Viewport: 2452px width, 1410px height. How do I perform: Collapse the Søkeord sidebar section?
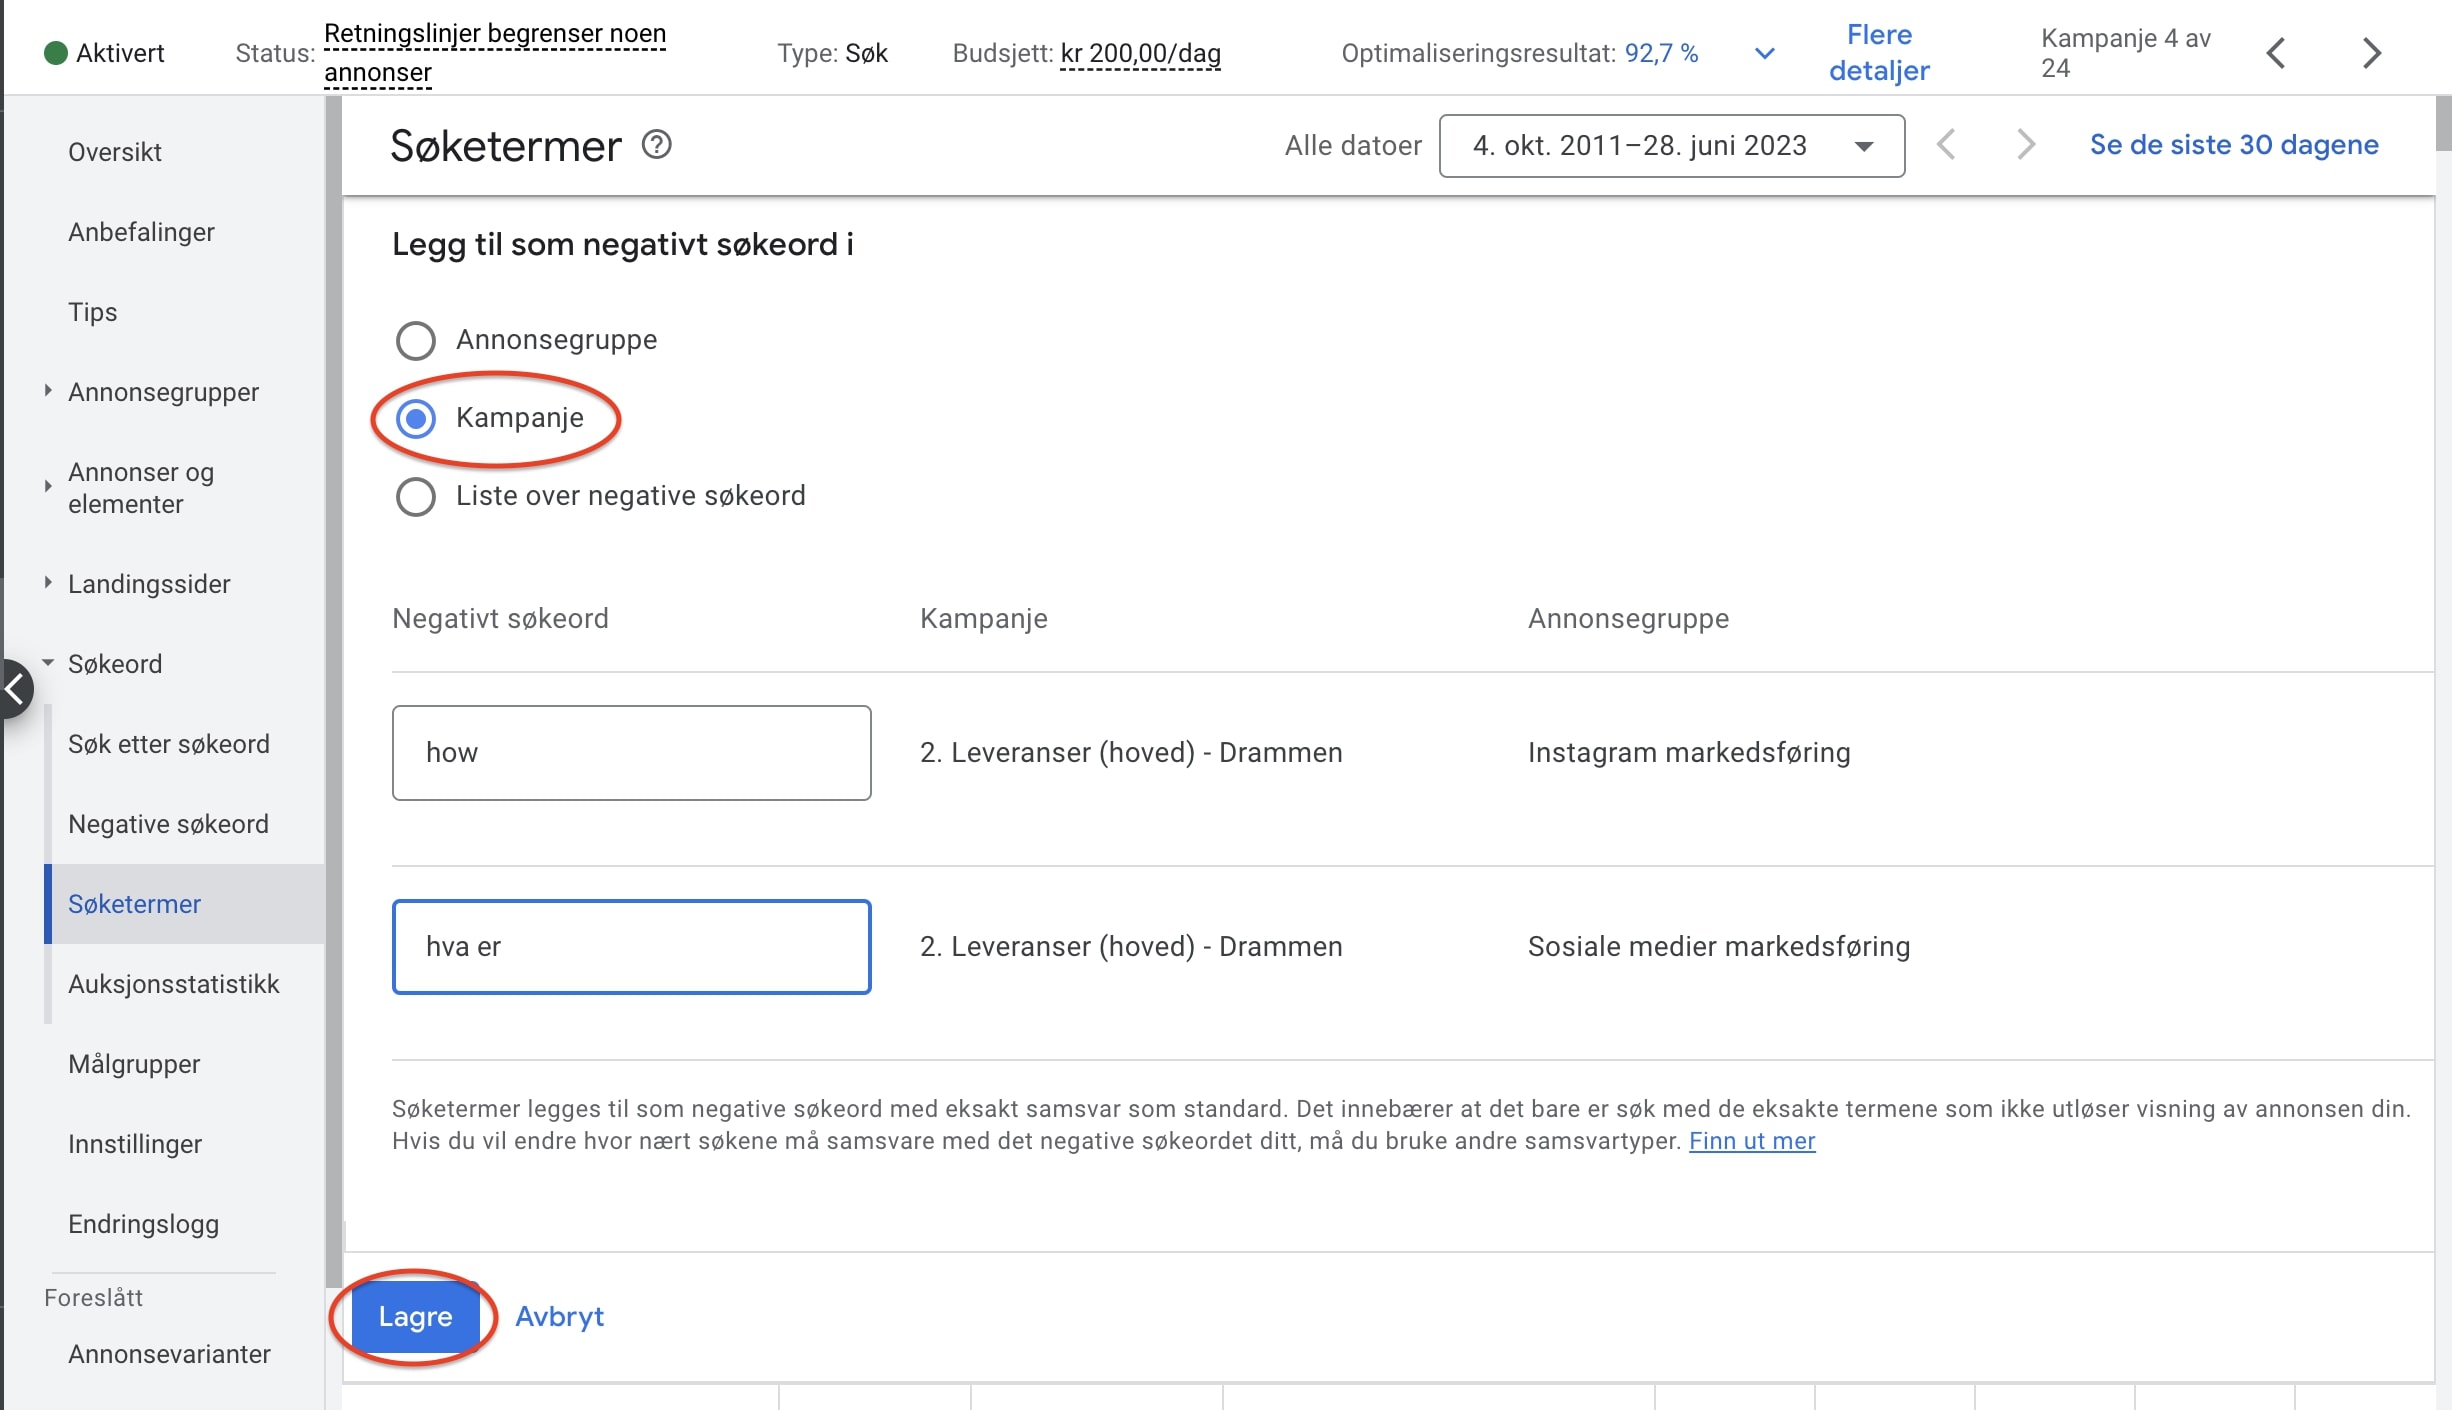[48, 663]
